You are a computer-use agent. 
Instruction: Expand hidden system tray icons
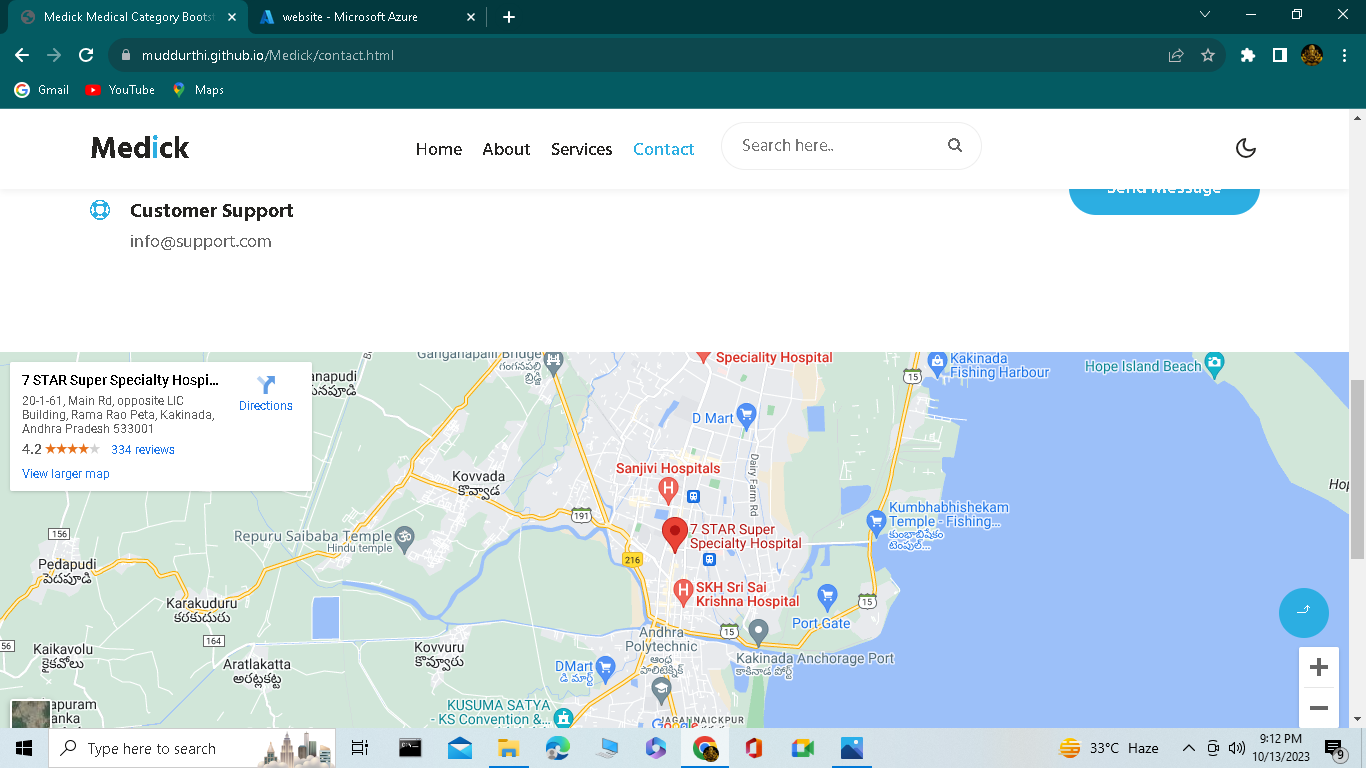(x=1189, y=747)
